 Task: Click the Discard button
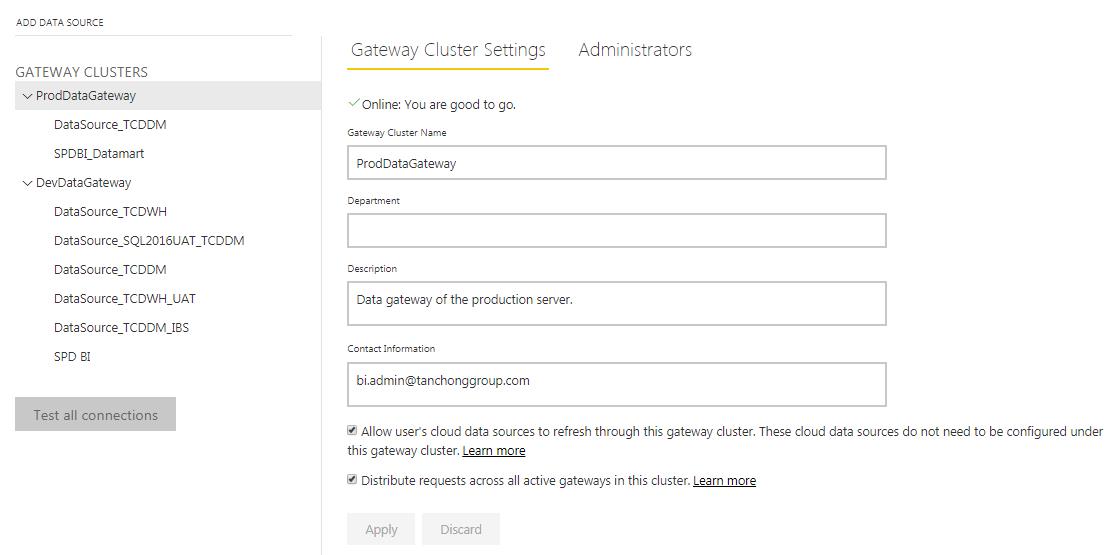pos(461,530)
